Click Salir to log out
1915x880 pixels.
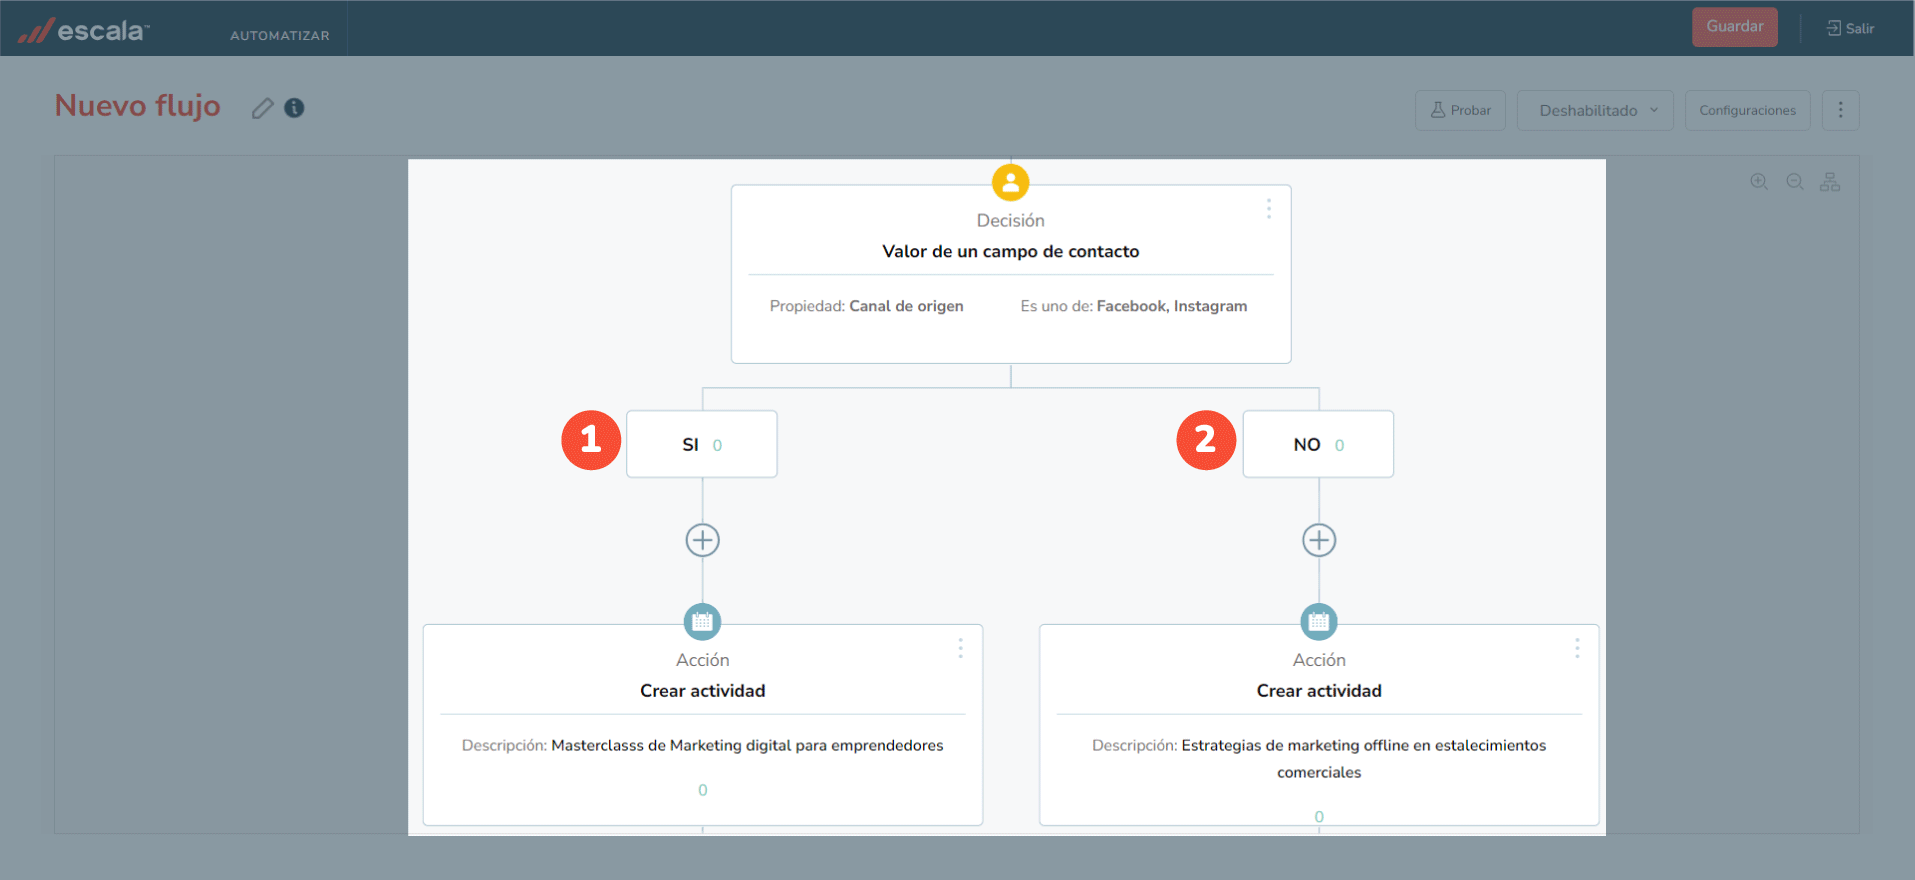[x=1850, y=28]
